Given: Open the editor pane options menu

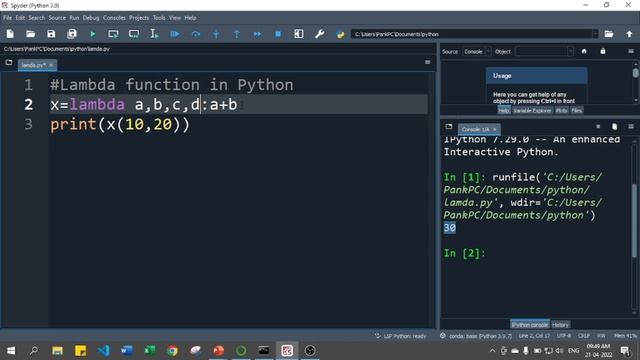Looking at the screenshot, I should pyautogui.click(x=427, y=62).
